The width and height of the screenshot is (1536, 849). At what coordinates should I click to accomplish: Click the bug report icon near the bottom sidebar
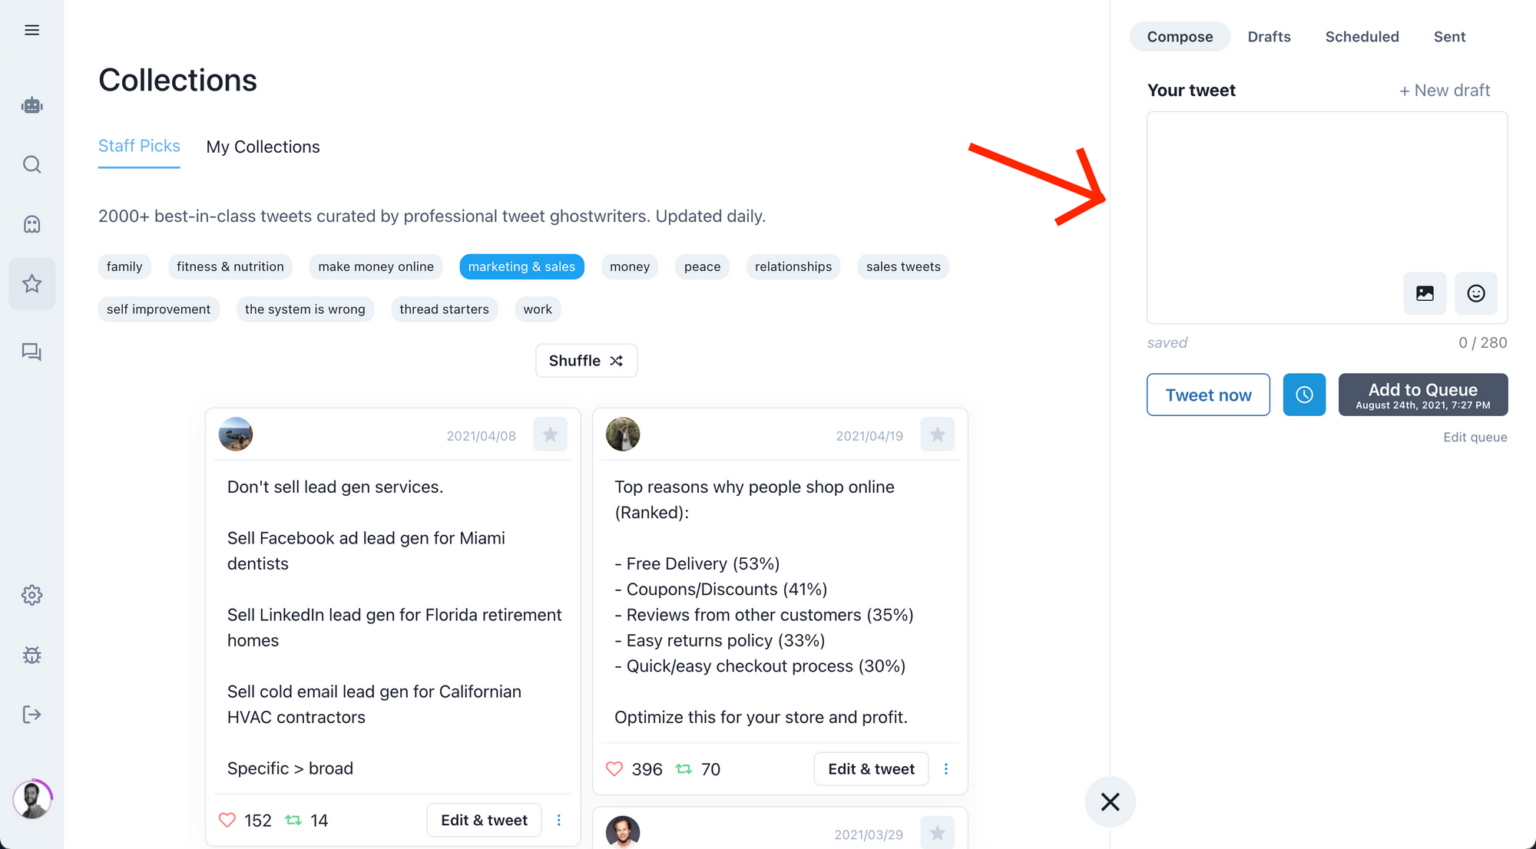click(x=31, y=655)
